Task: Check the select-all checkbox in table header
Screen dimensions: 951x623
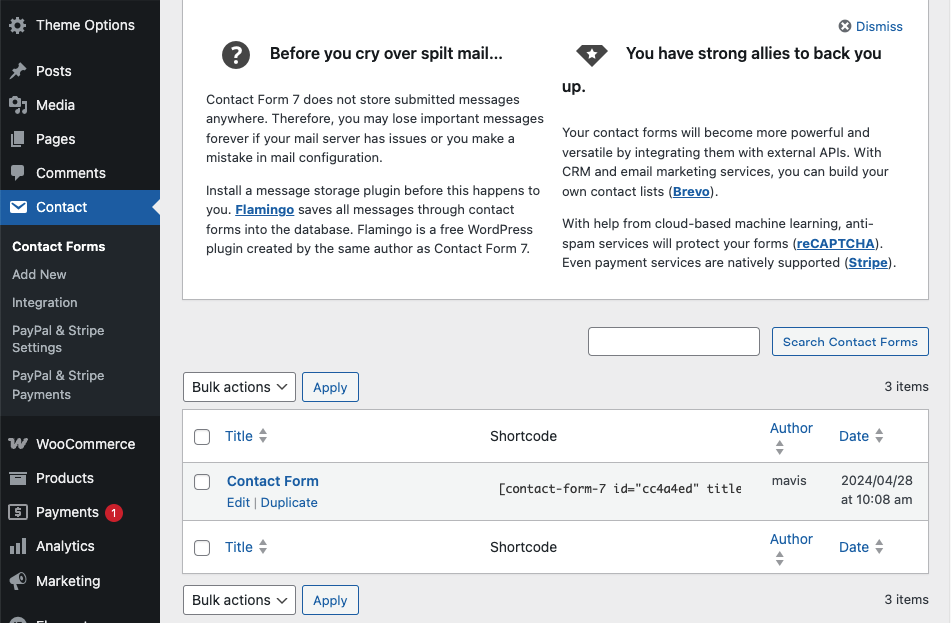Action: point(202,437)
